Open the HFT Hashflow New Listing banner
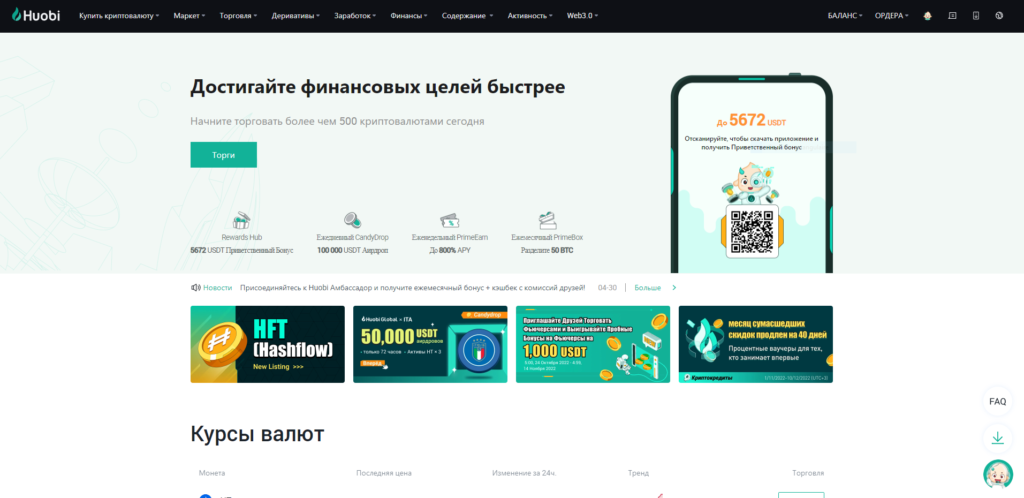 (x=268, y=344)
